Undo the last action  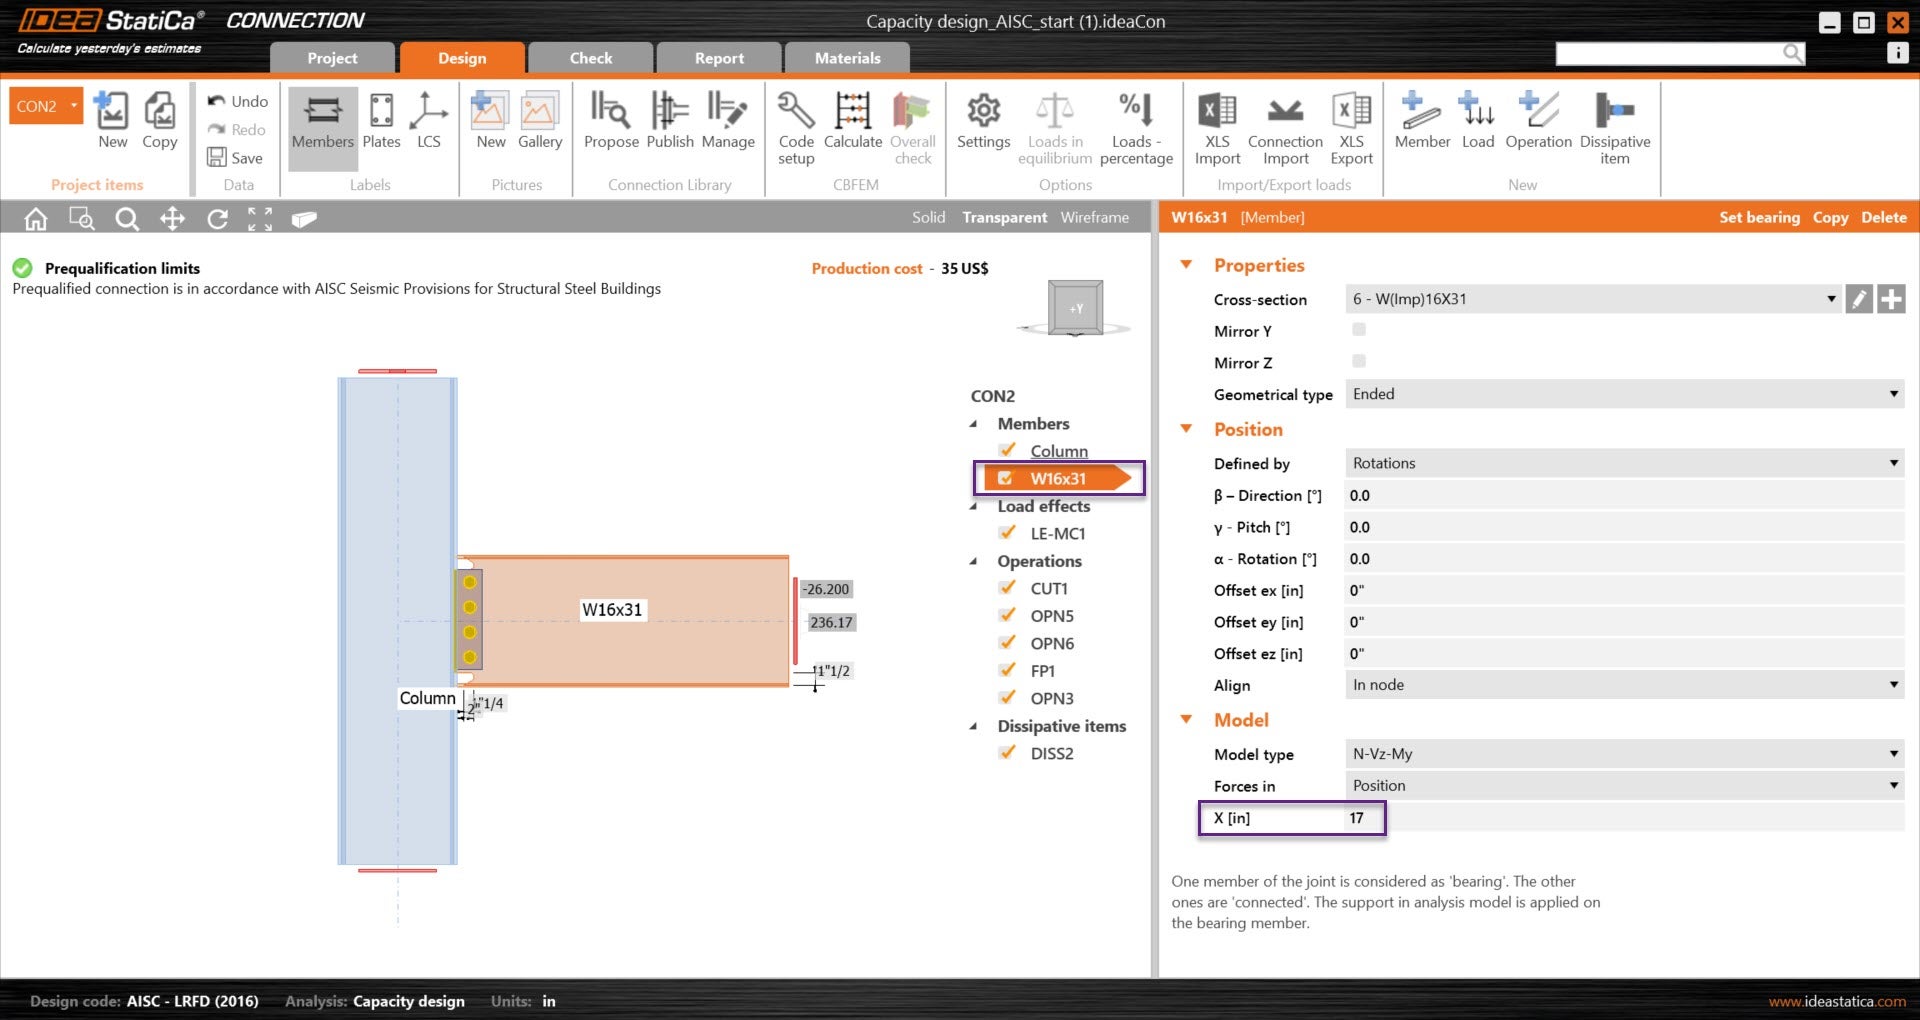click(237, 100)
